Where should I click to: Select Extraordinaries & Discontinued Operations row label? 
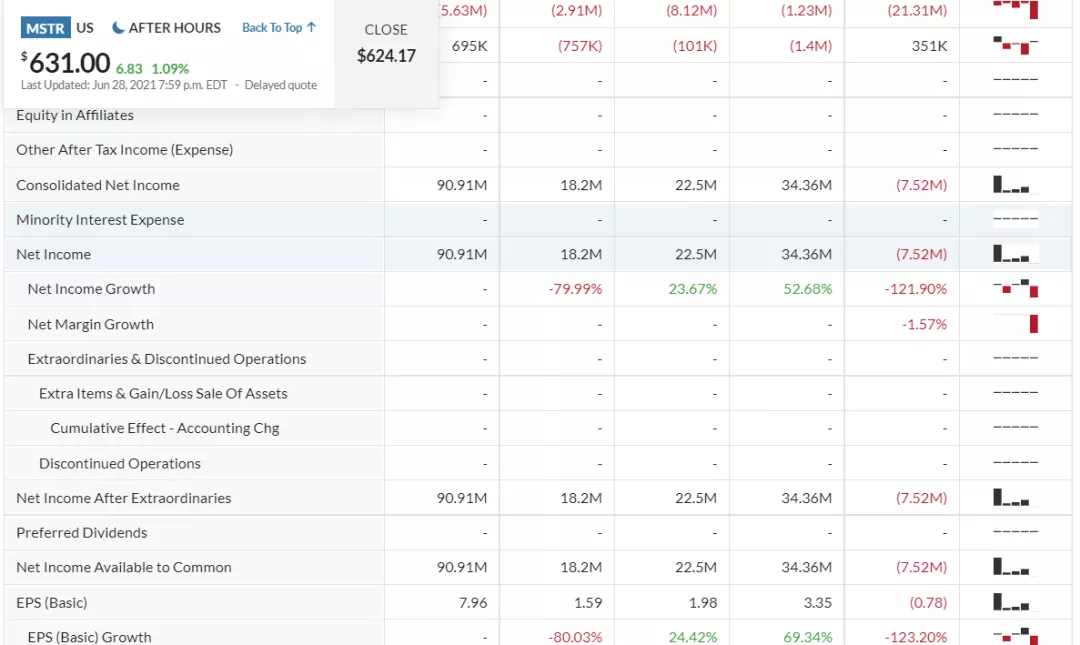tap(167, 359)
